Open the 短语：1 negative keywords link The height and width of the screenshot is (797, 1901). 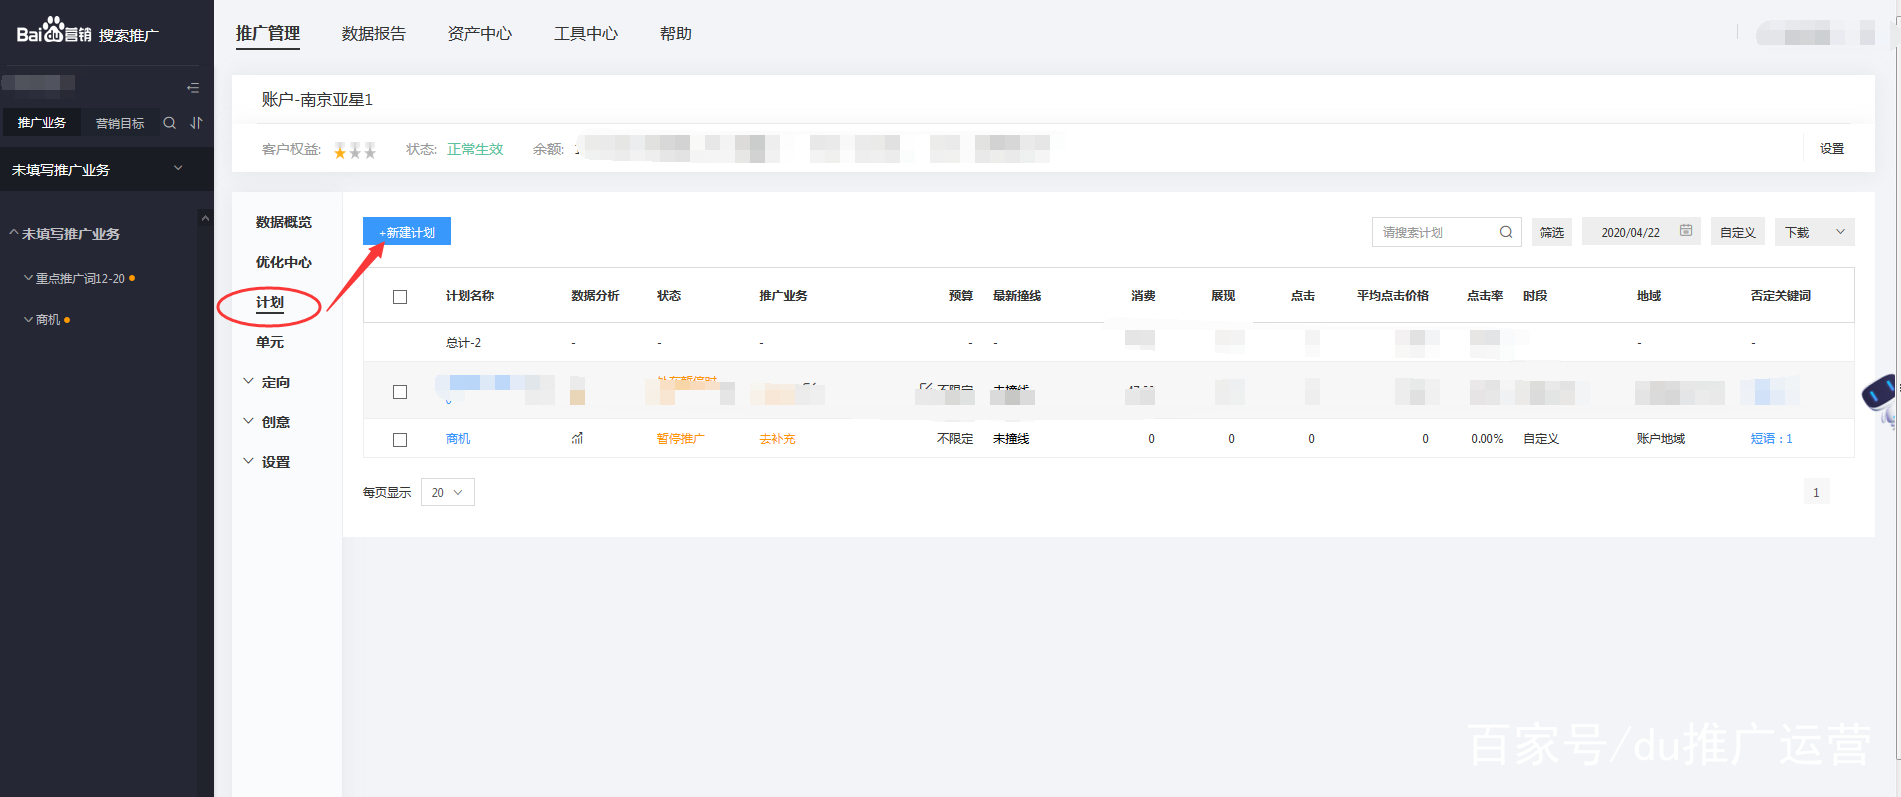click(x=1772, y=439)
